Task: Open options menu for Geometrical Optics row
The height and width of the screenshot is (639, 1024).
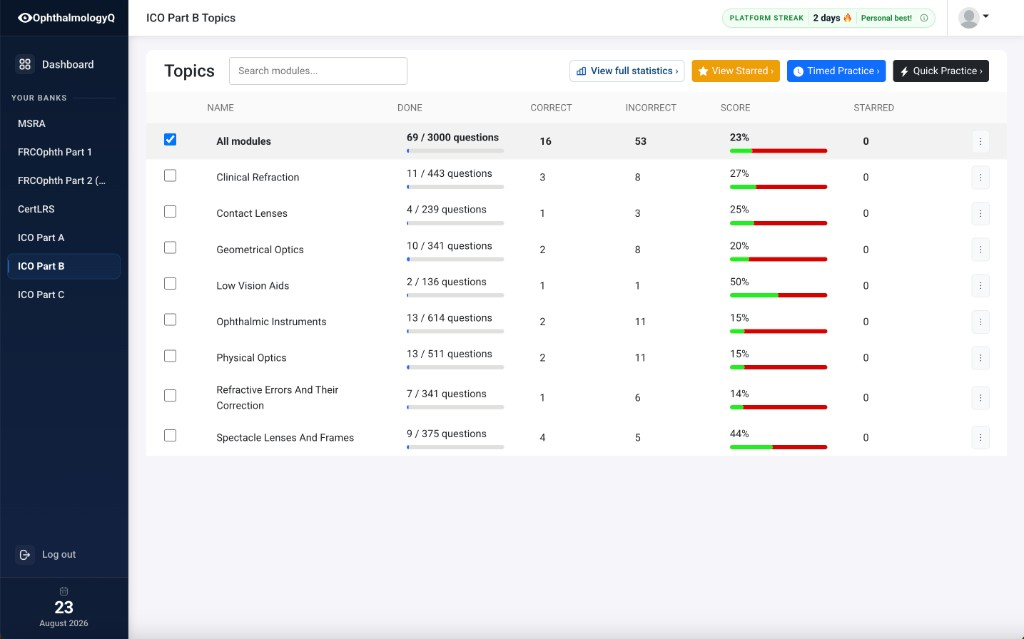Action: click(x=980, y=249)
